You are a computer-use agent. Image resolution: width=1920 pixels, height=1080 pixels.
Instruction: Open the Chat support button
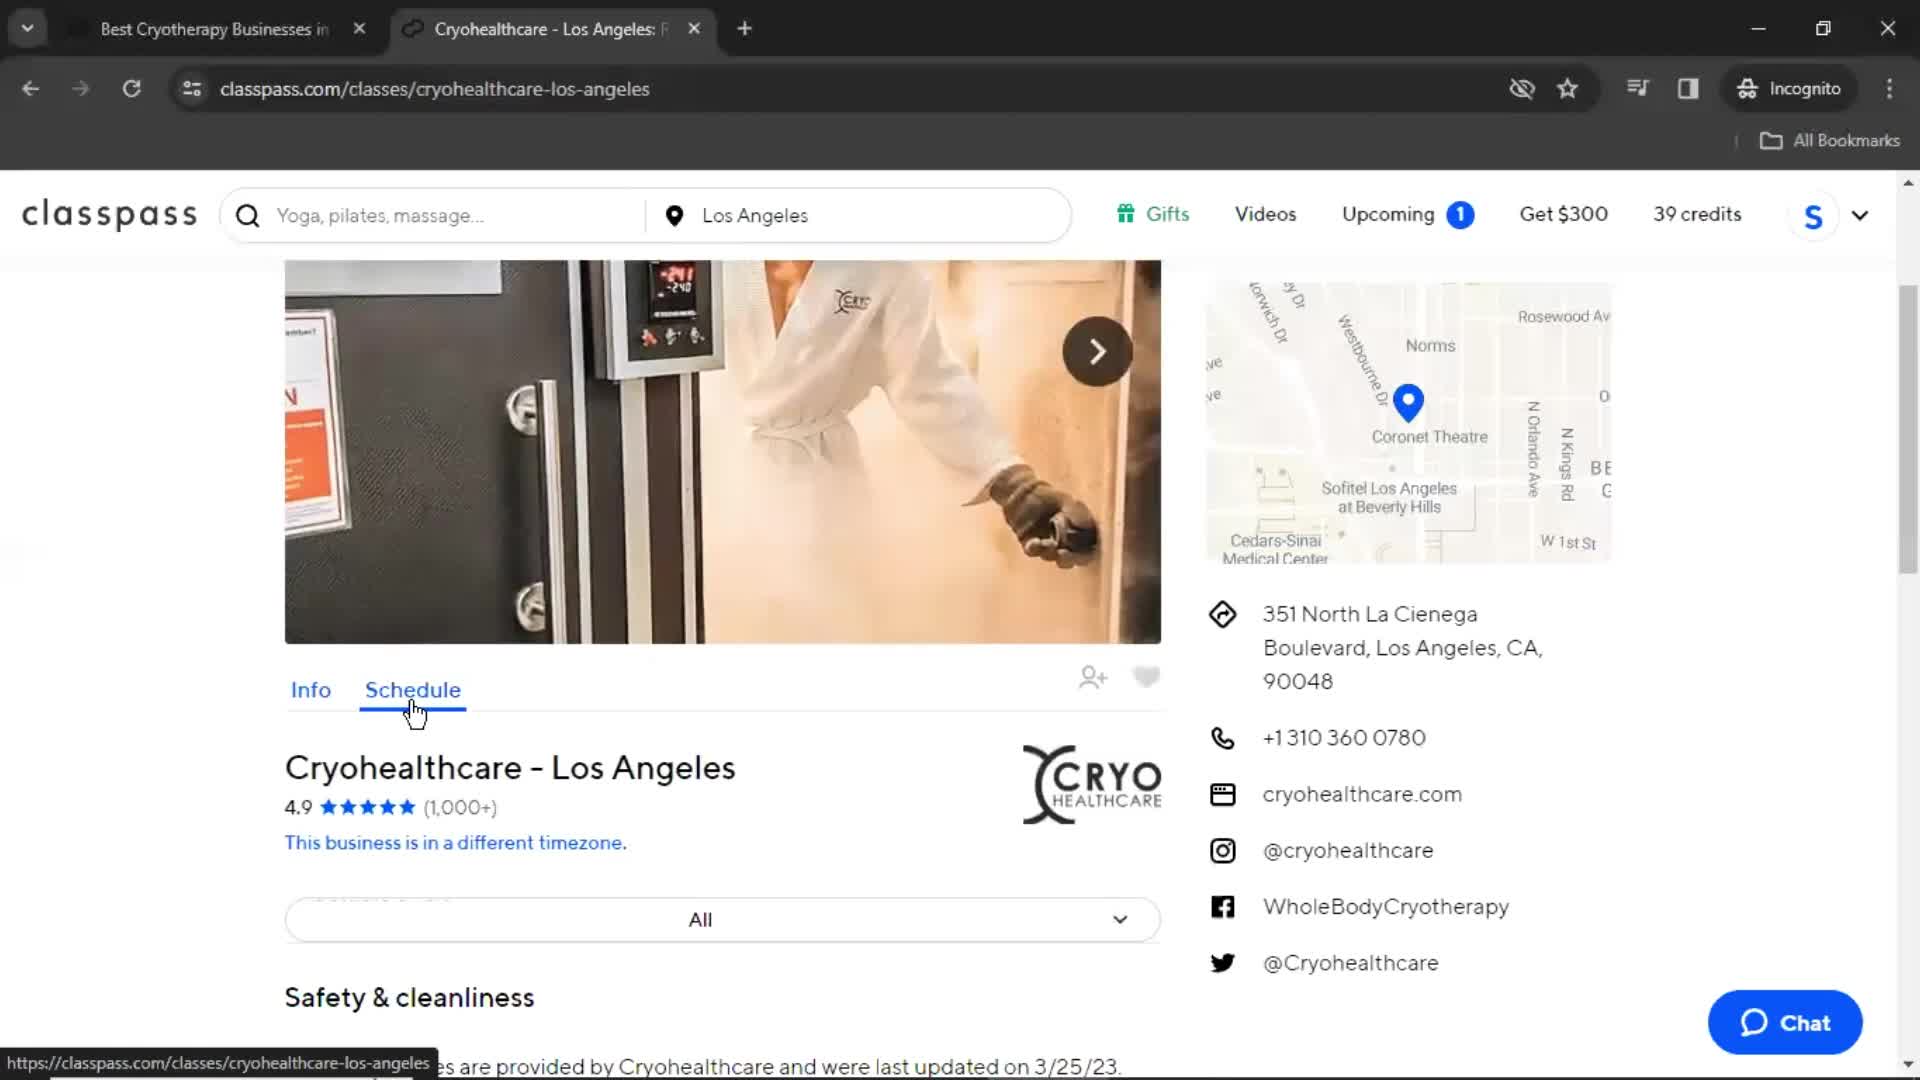[1785, 1023]
